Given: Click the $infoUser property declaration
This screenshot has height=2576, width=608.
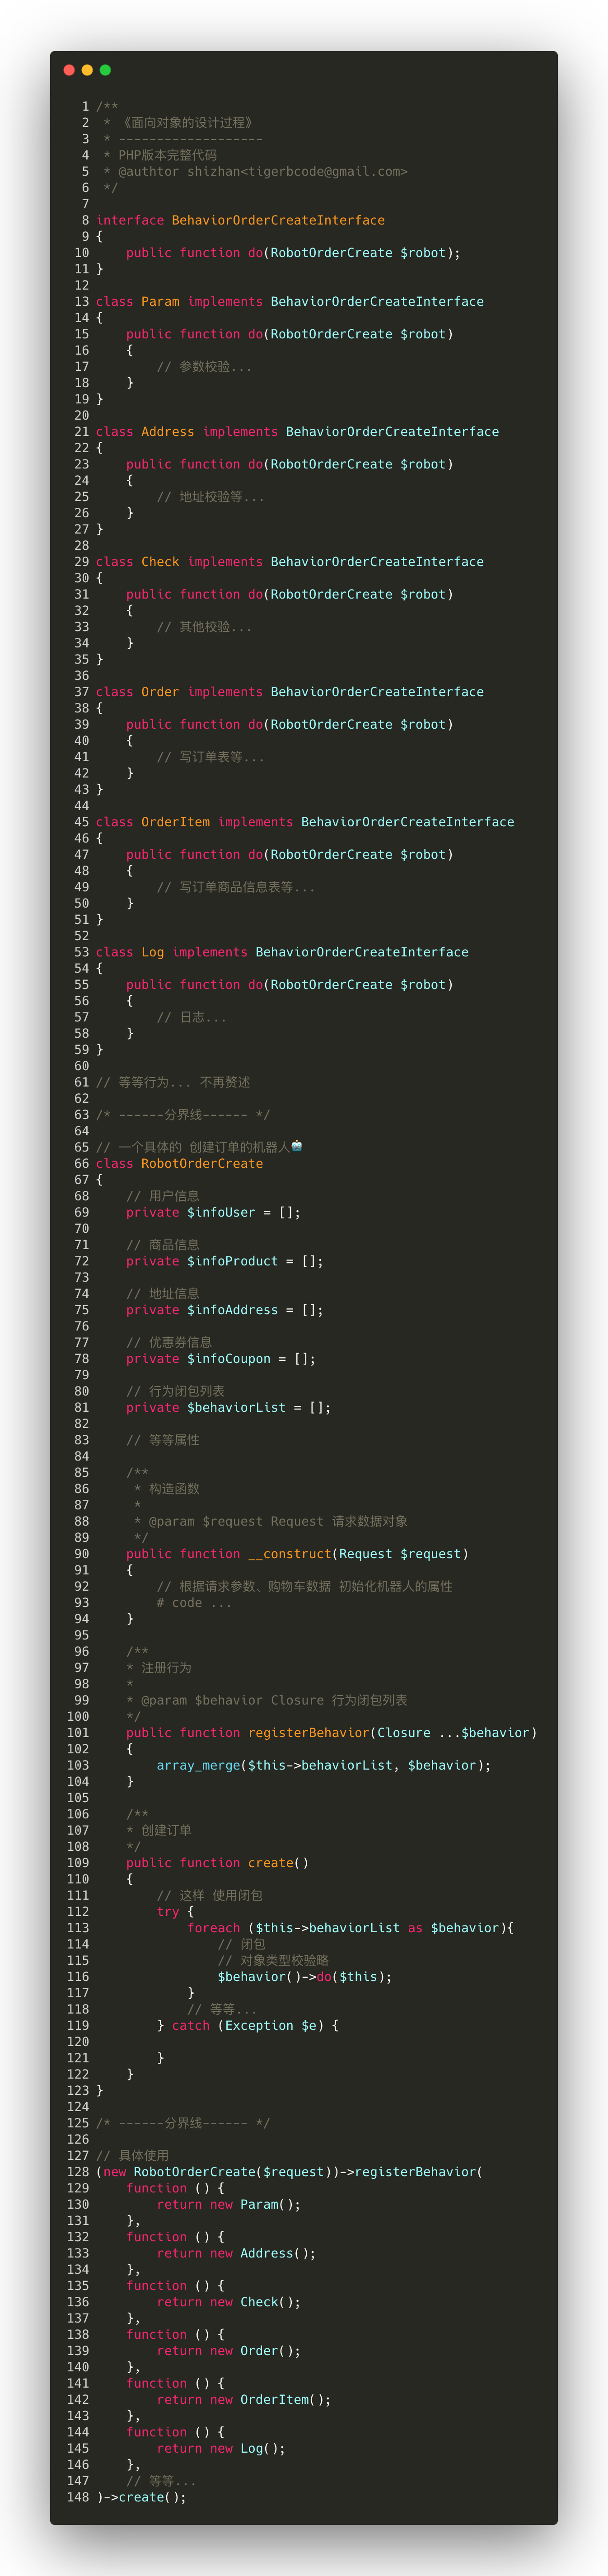Looking at the screenshot, I should 221,1212.
